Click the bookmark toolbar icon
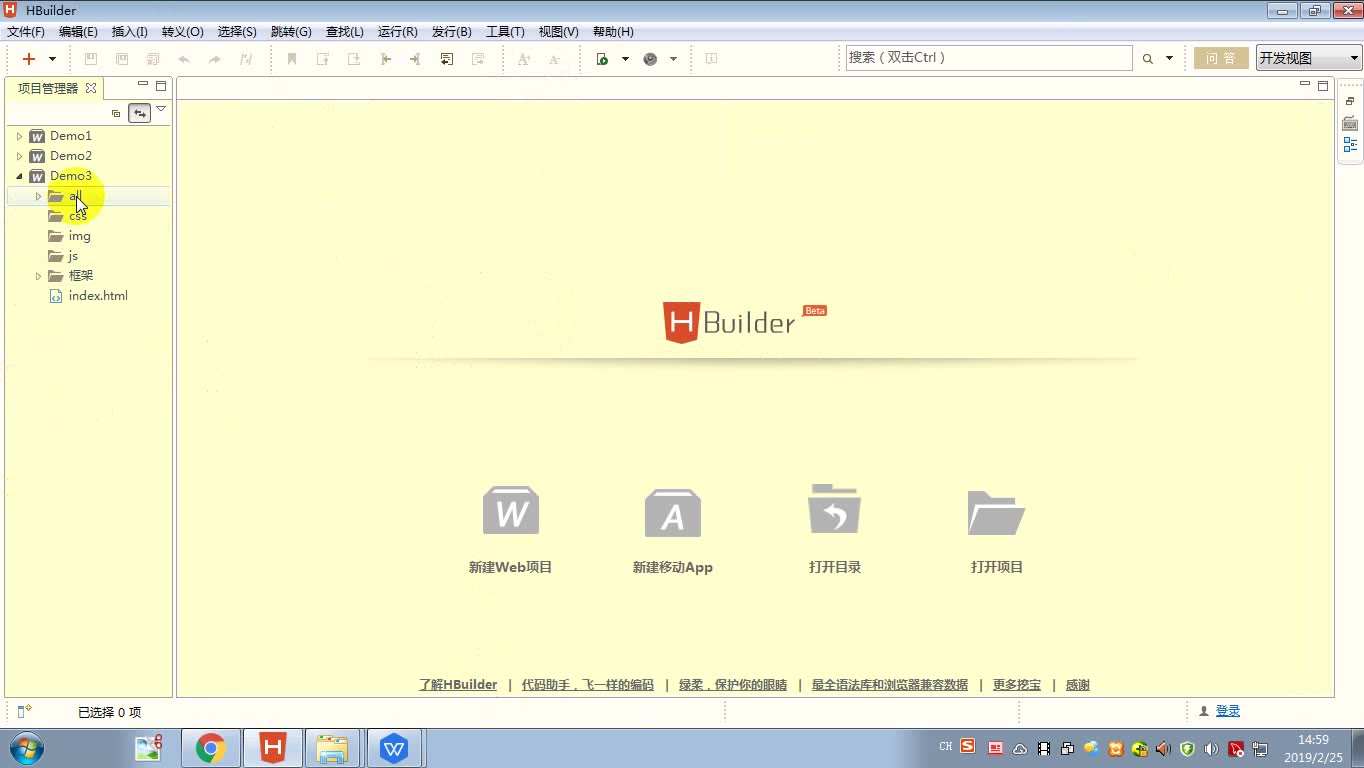 click(292, 59)
